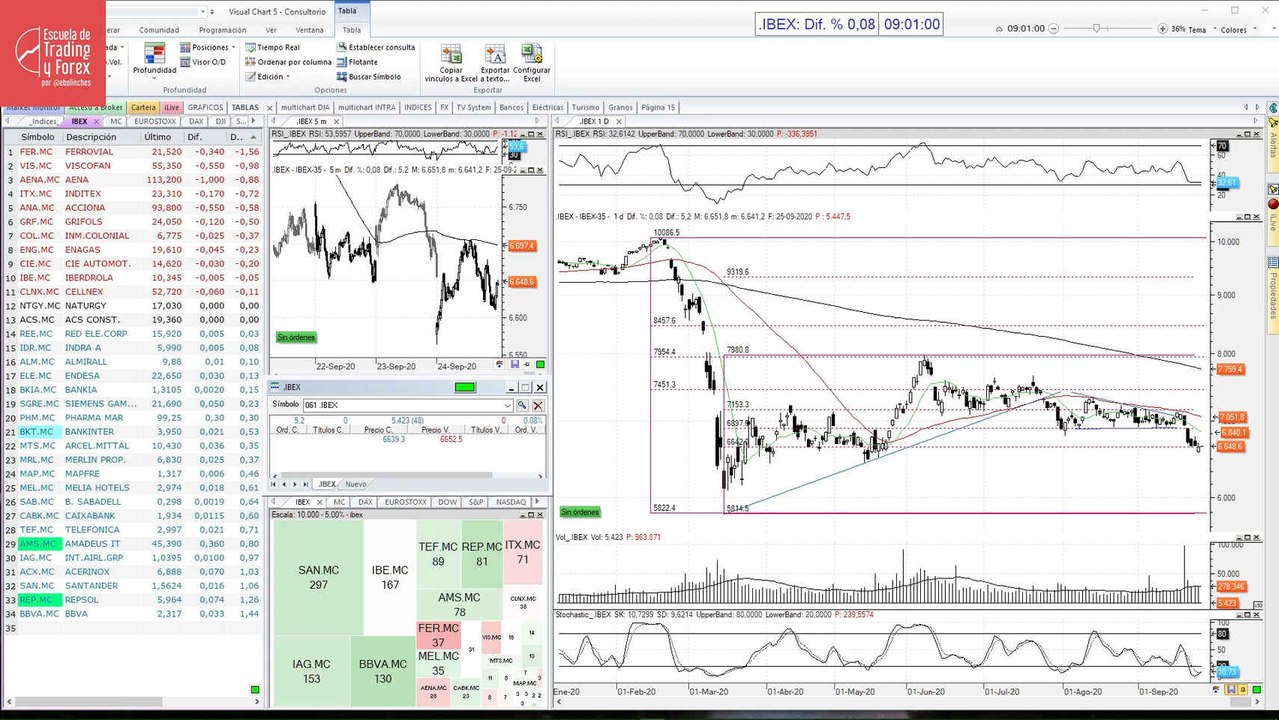The width and height of the screenshot is (1279, 720).
Task: Switch to Bancos tab
Action: [511, 107]
